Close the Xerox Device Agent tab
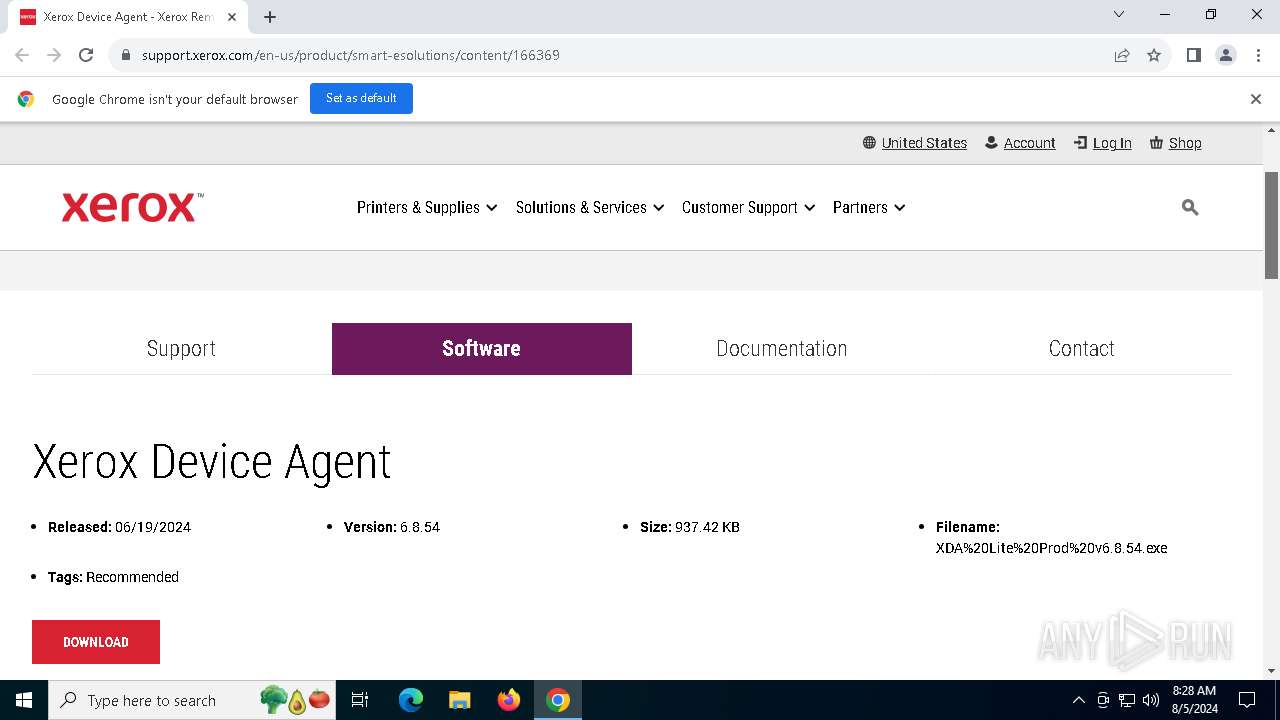Viewport: 1280px width, 720px height. tap(232, 17)
